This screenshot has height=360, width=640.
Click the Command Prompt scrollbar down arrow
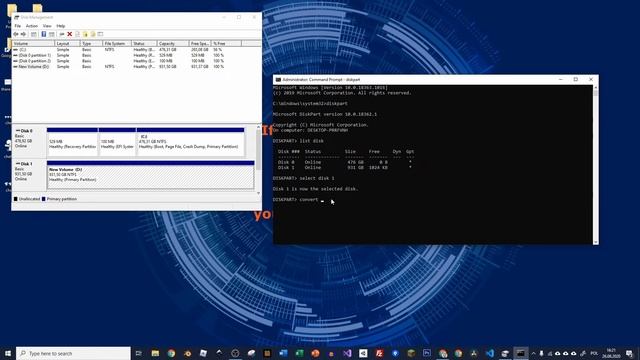pyautogui.click(x=596, y=242)
